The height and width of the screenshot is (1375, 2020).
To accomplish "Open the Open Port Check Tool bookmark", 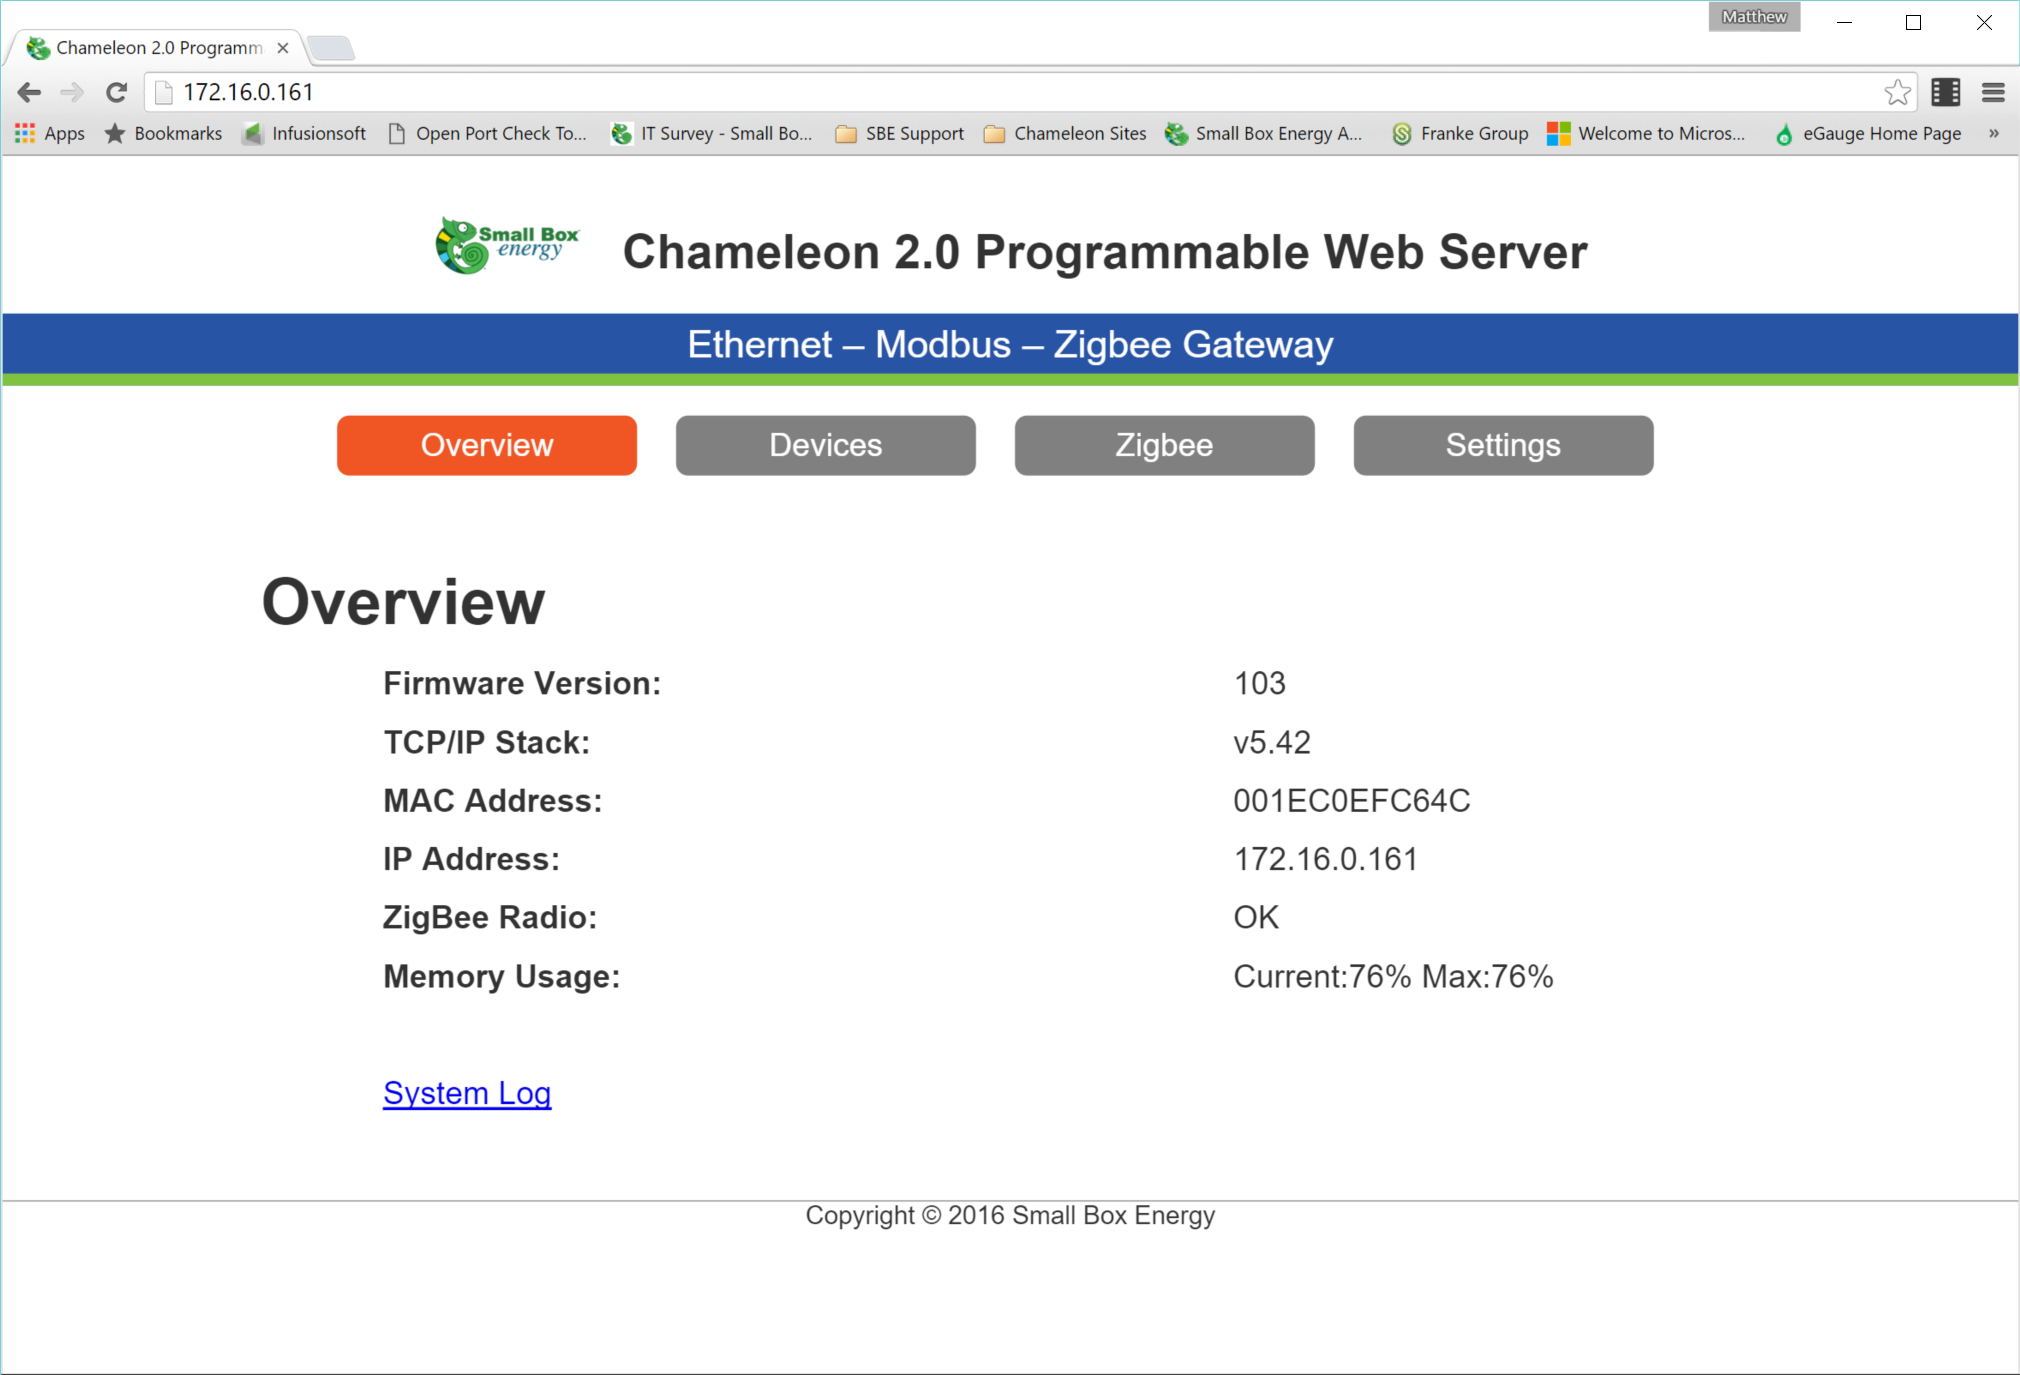I will click(x=487, y=133).
